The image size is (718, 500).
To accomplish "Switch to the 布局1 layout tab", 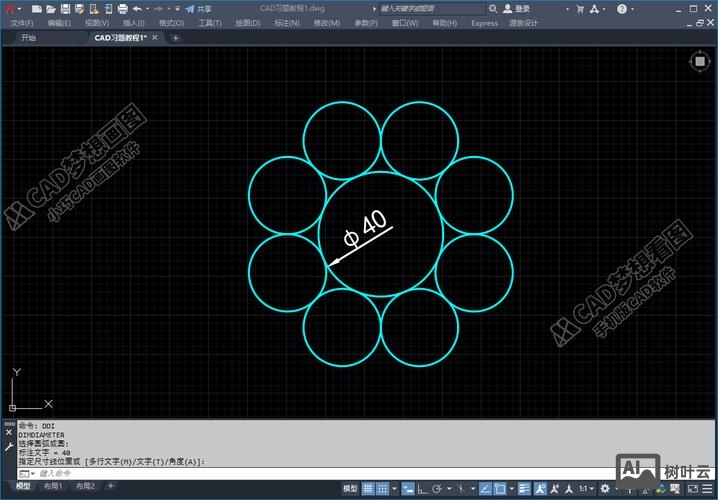I will [52, 487].
